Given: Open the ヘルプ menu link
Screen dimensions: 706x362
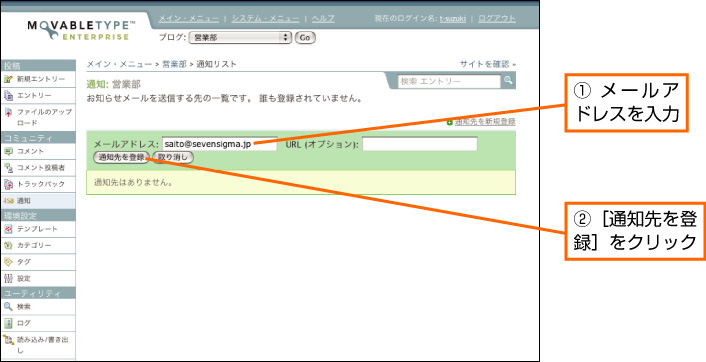Looking at the screenshot, I should click(x=323, y=18).
